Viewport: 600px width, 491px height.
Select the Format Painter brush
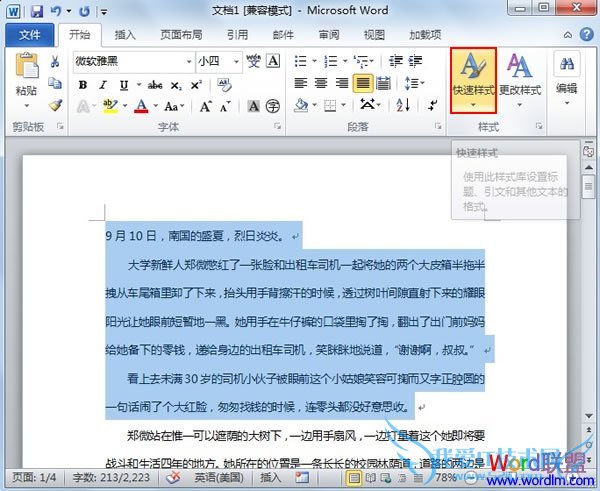55,105
